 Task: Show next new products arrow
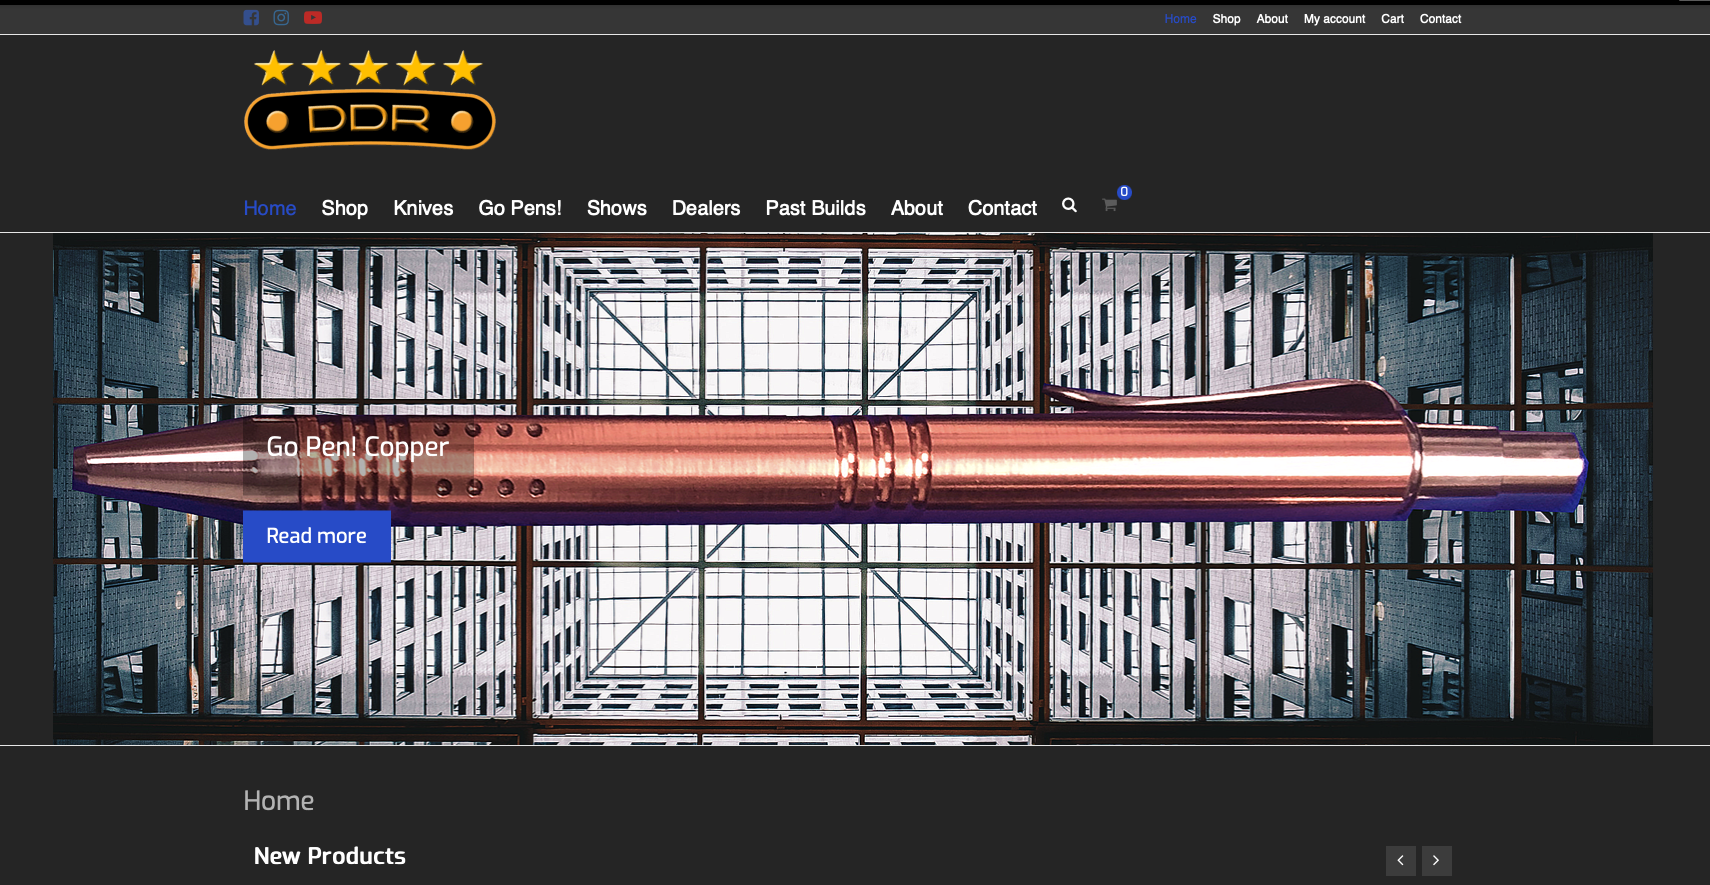pos(1436,860)
